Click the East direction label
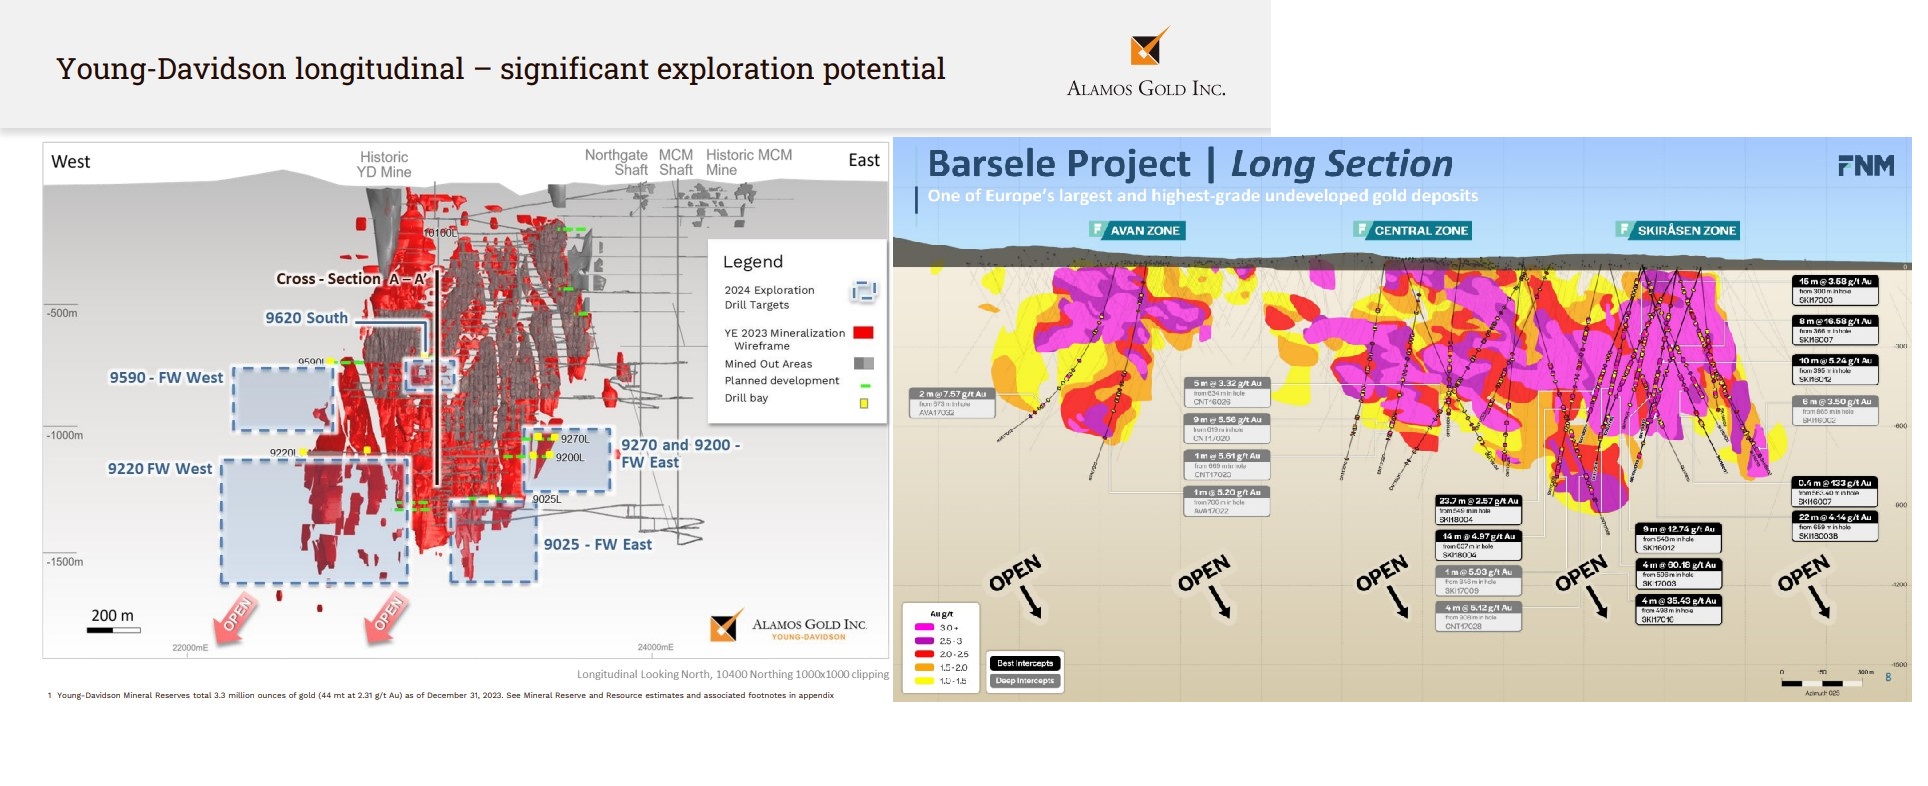This screenshot has width=1928, height=786. [x=864, y=160]
